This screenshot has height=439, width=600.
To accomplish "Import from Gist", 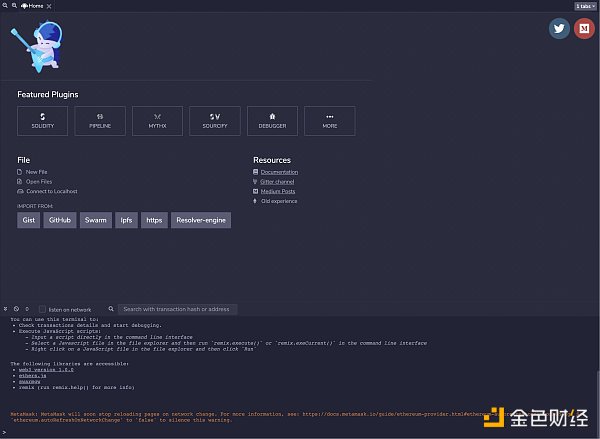I will pos(29,219).
